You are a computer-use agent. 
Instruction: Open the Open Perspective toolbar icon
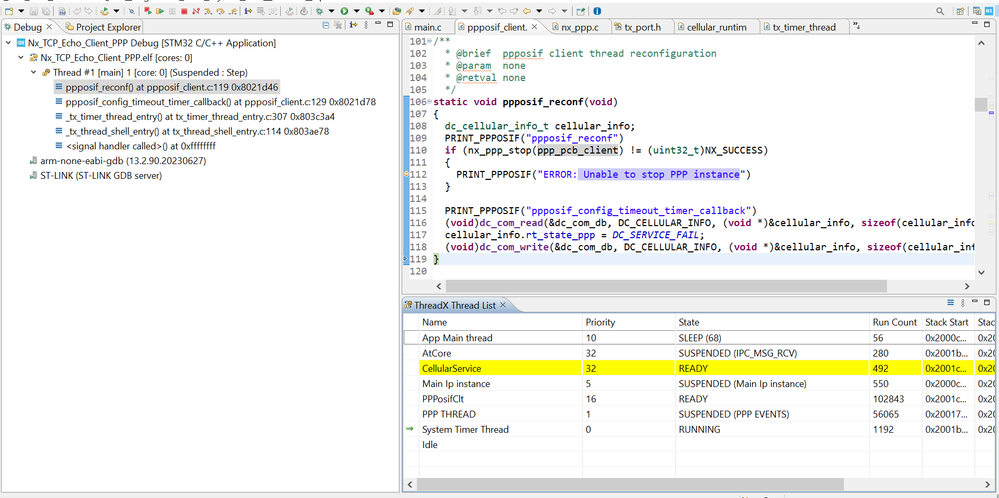(x=960, y=11)
